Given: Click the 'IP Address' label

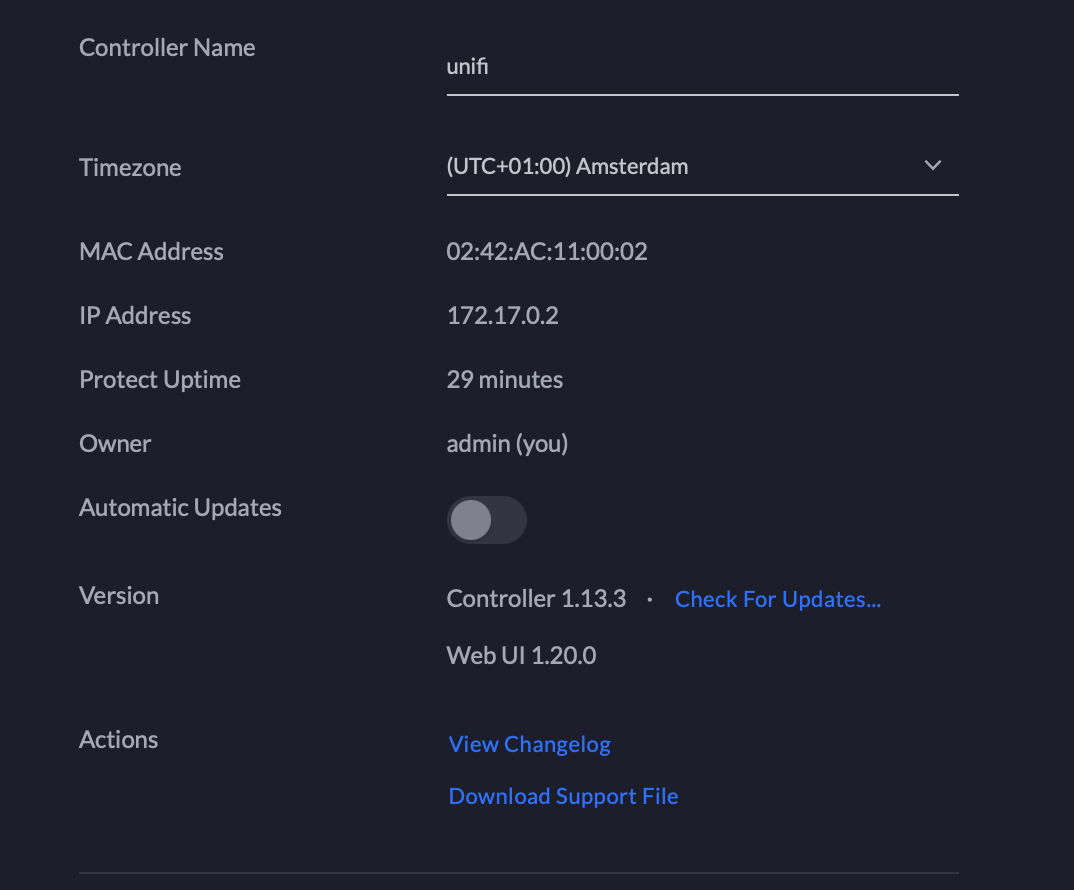Looking at the screenshot, I should pos(135,316).
